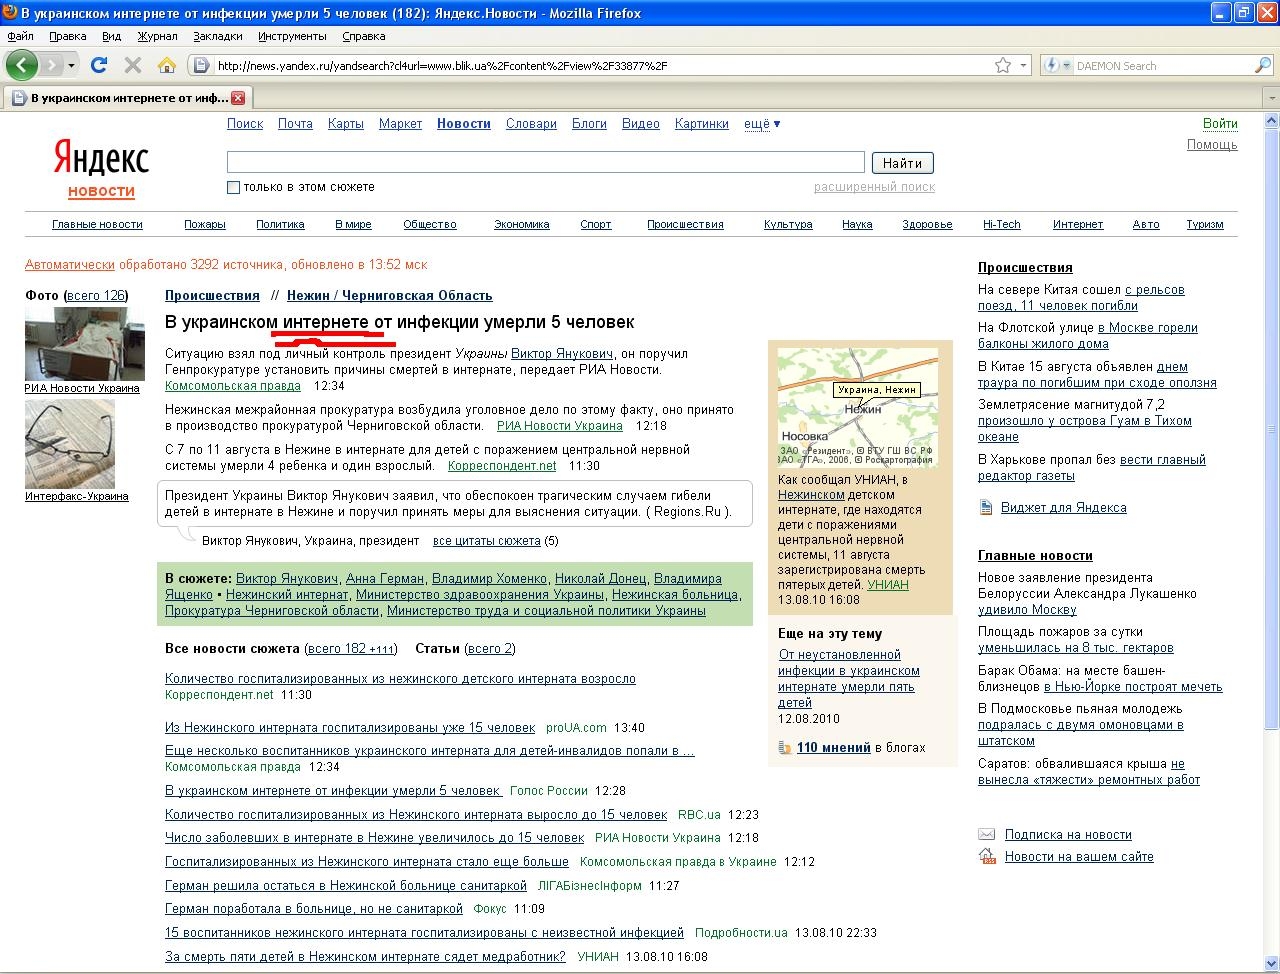Click the Firefox icon in title bar

10,13
